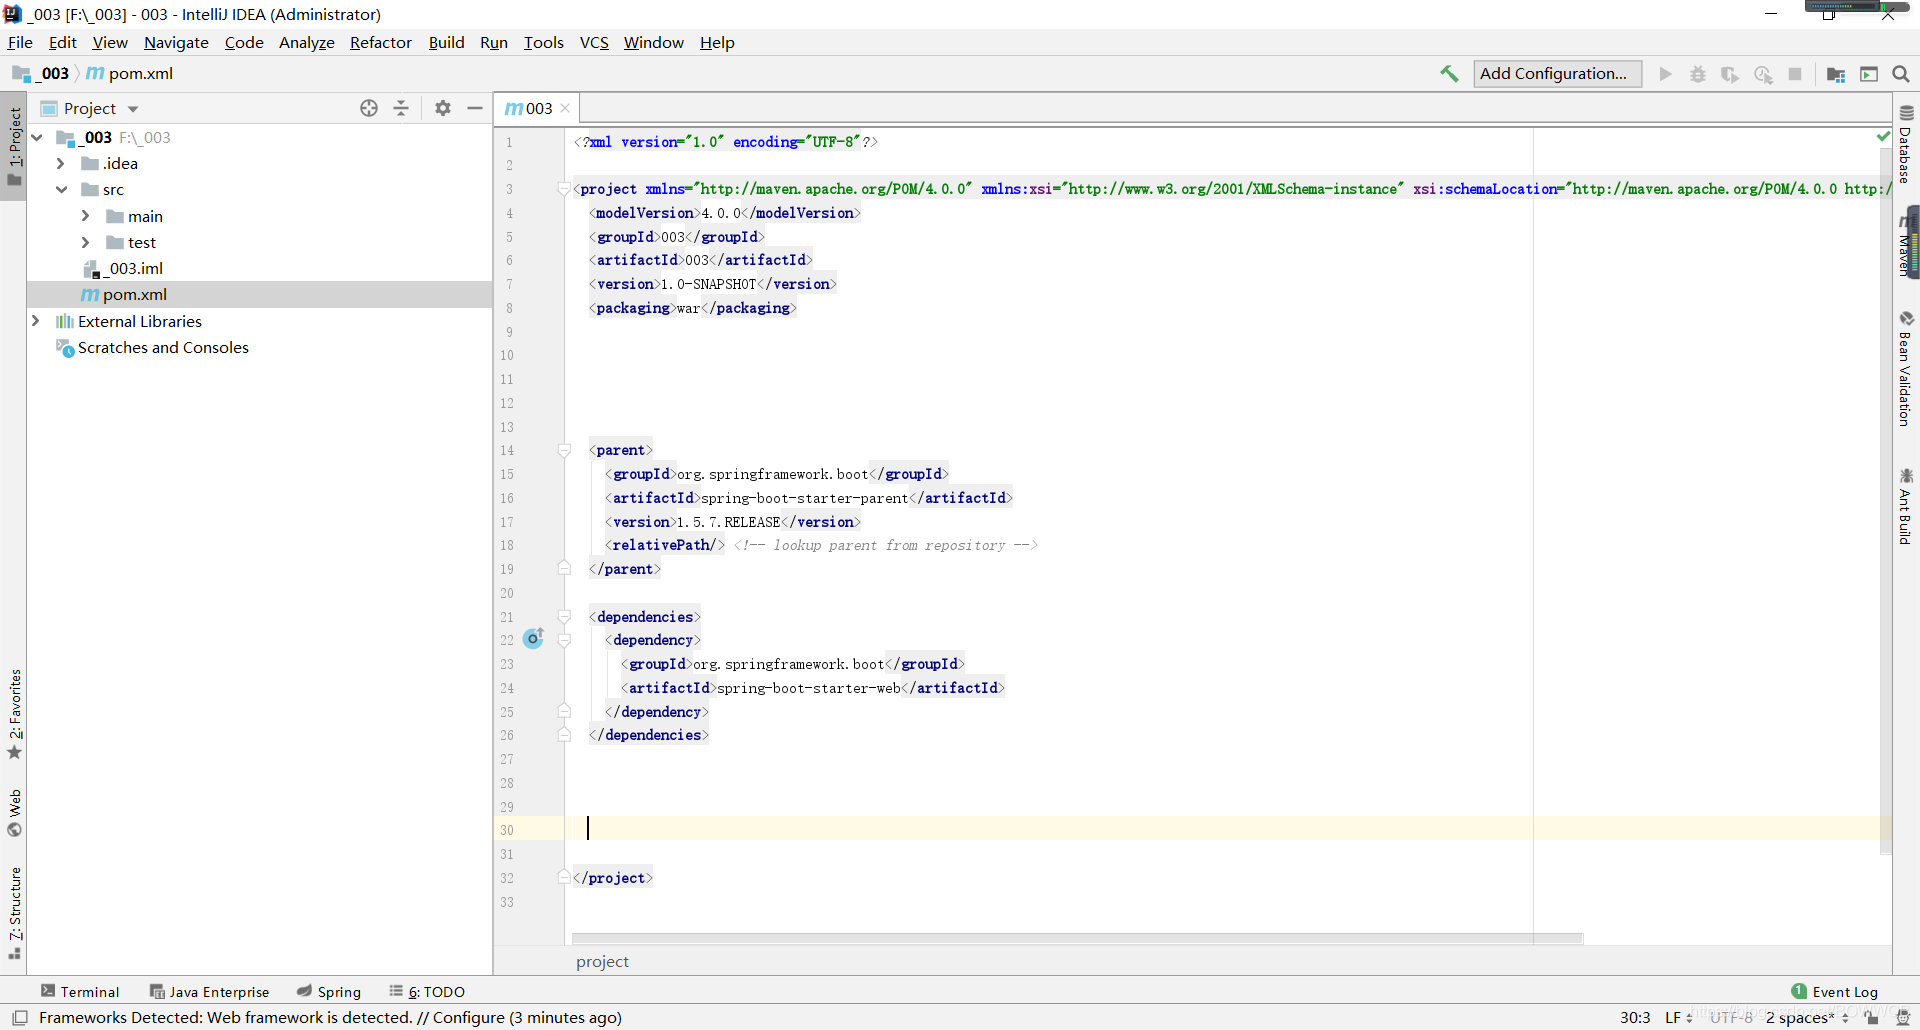Screen dimensions: 1920x1030
Task: Close the 003 editor tab
Action: tap(565, 108)
